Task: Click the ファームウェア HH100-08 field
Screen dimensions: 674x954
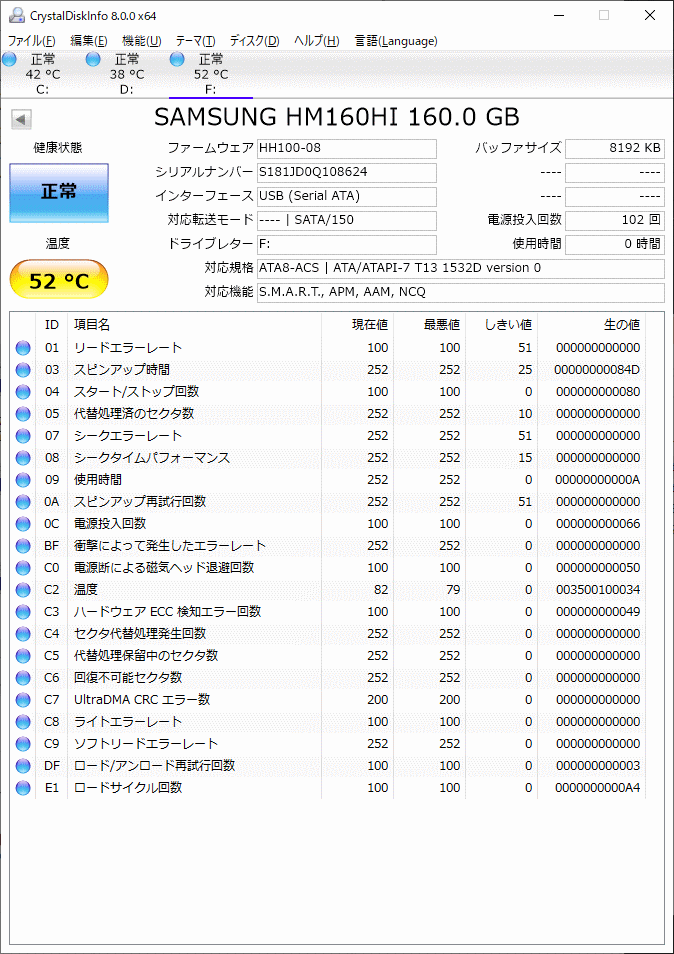Action: click(346, 148)
